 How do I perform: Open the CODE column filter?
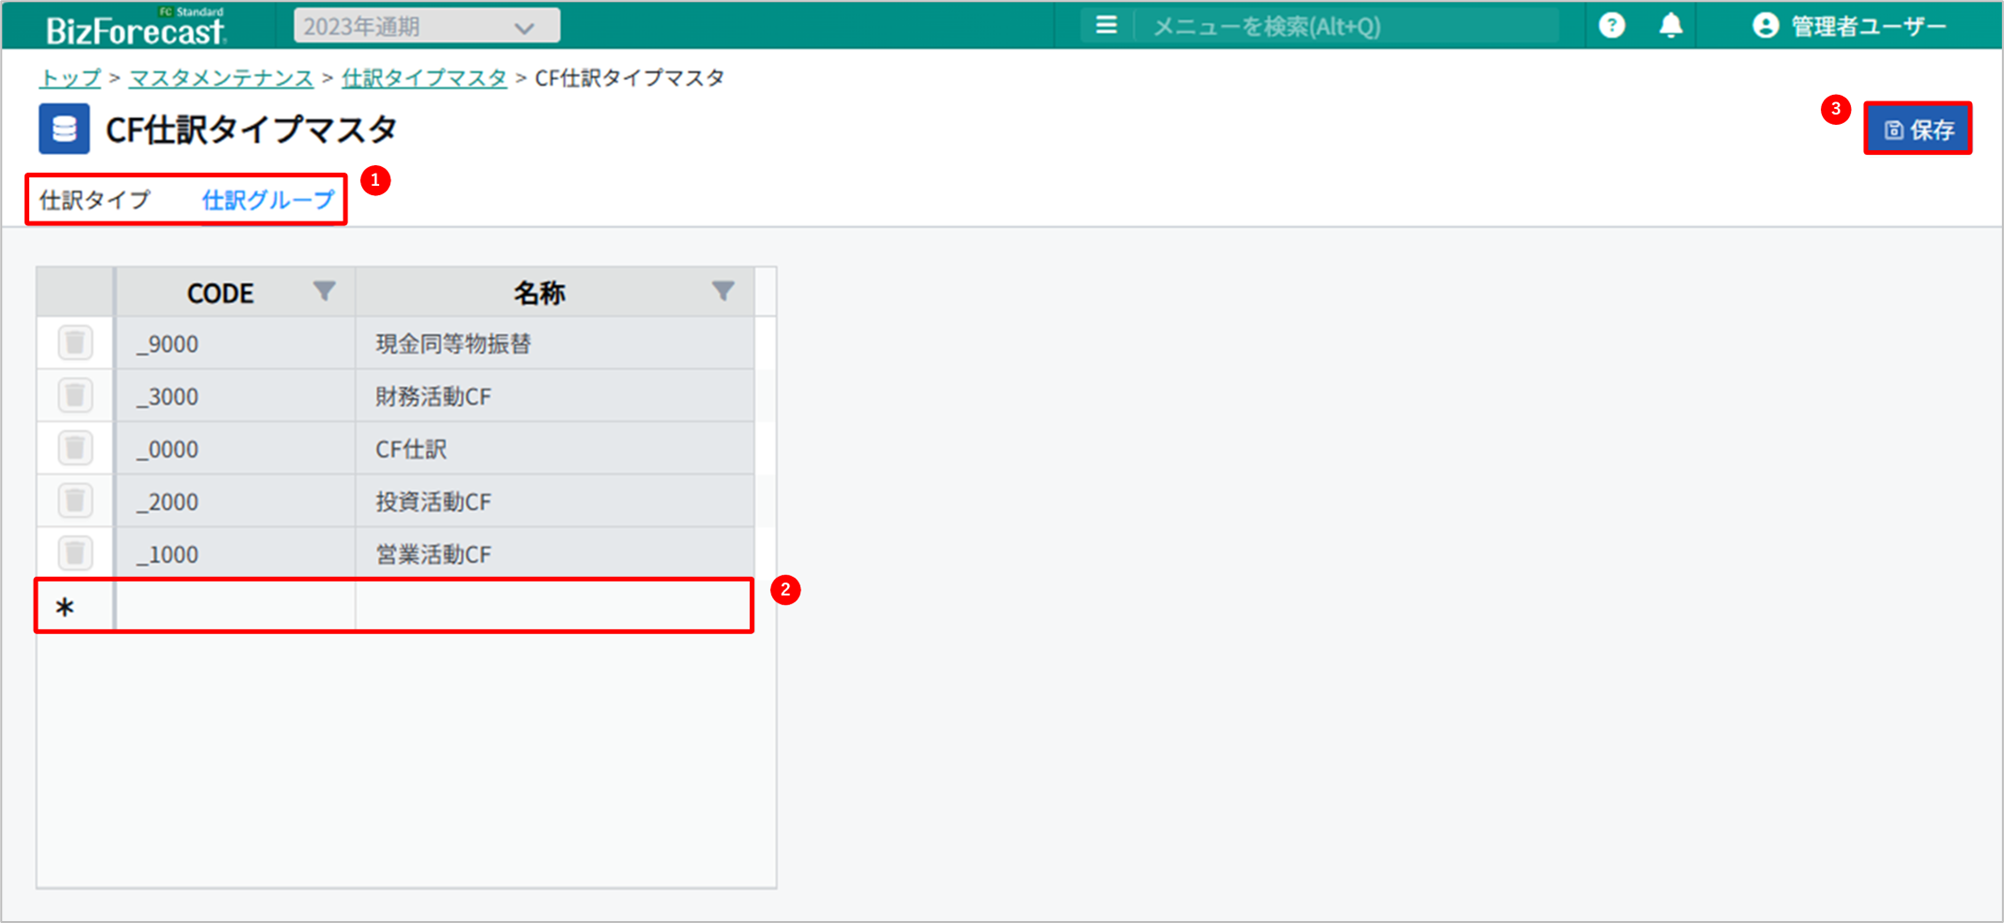(324, 292)
